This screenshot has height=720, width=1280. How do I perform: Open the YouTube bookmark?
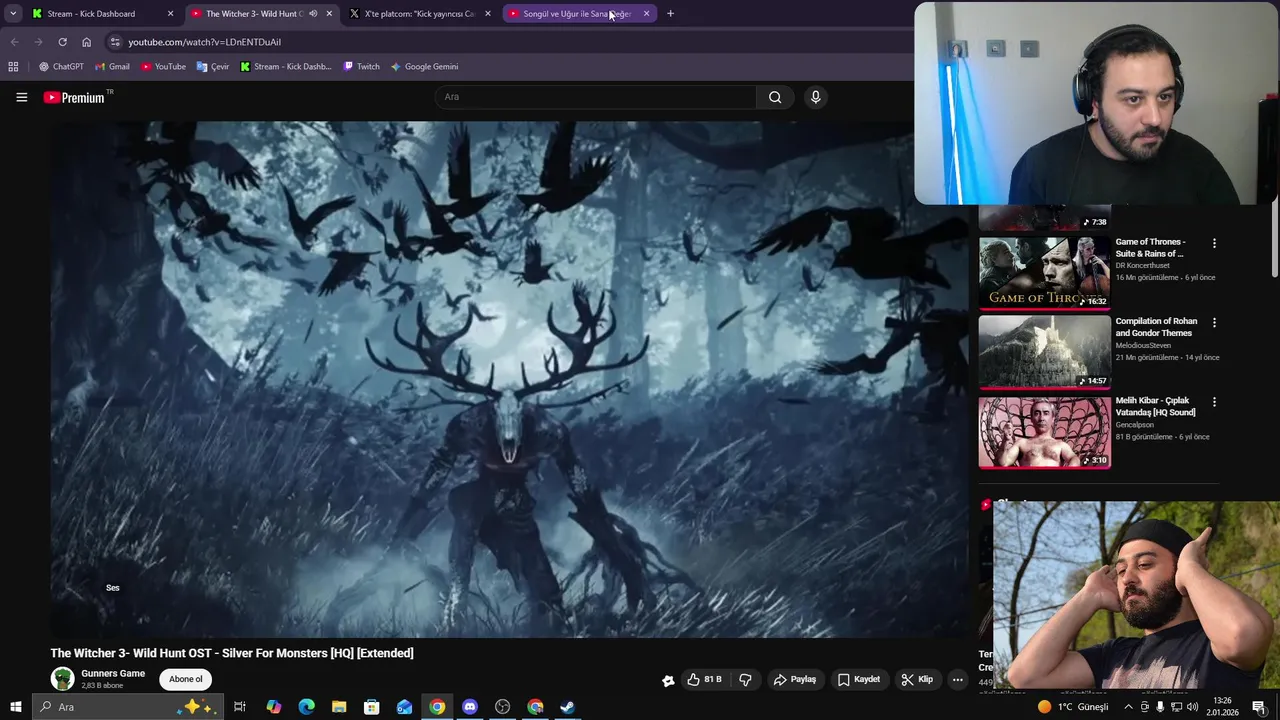163,67
